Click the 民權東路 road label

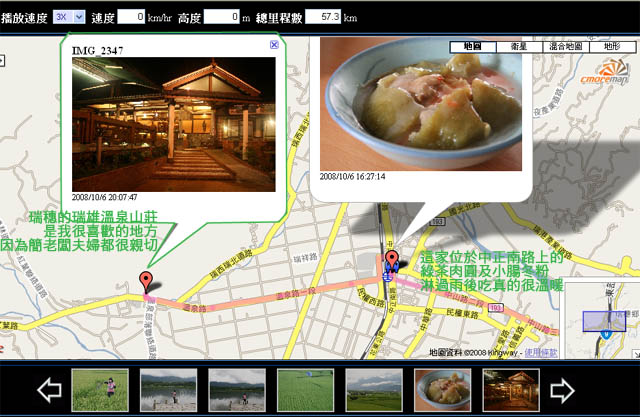coord(463,314)
